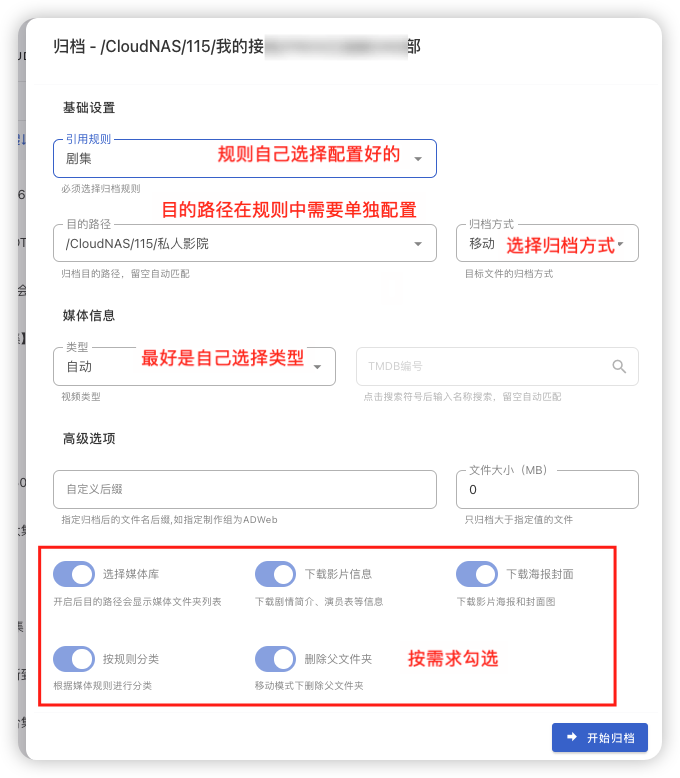Click the 文件大小（MB）input field
The image size is (680, 778).
tap(547, 489)
